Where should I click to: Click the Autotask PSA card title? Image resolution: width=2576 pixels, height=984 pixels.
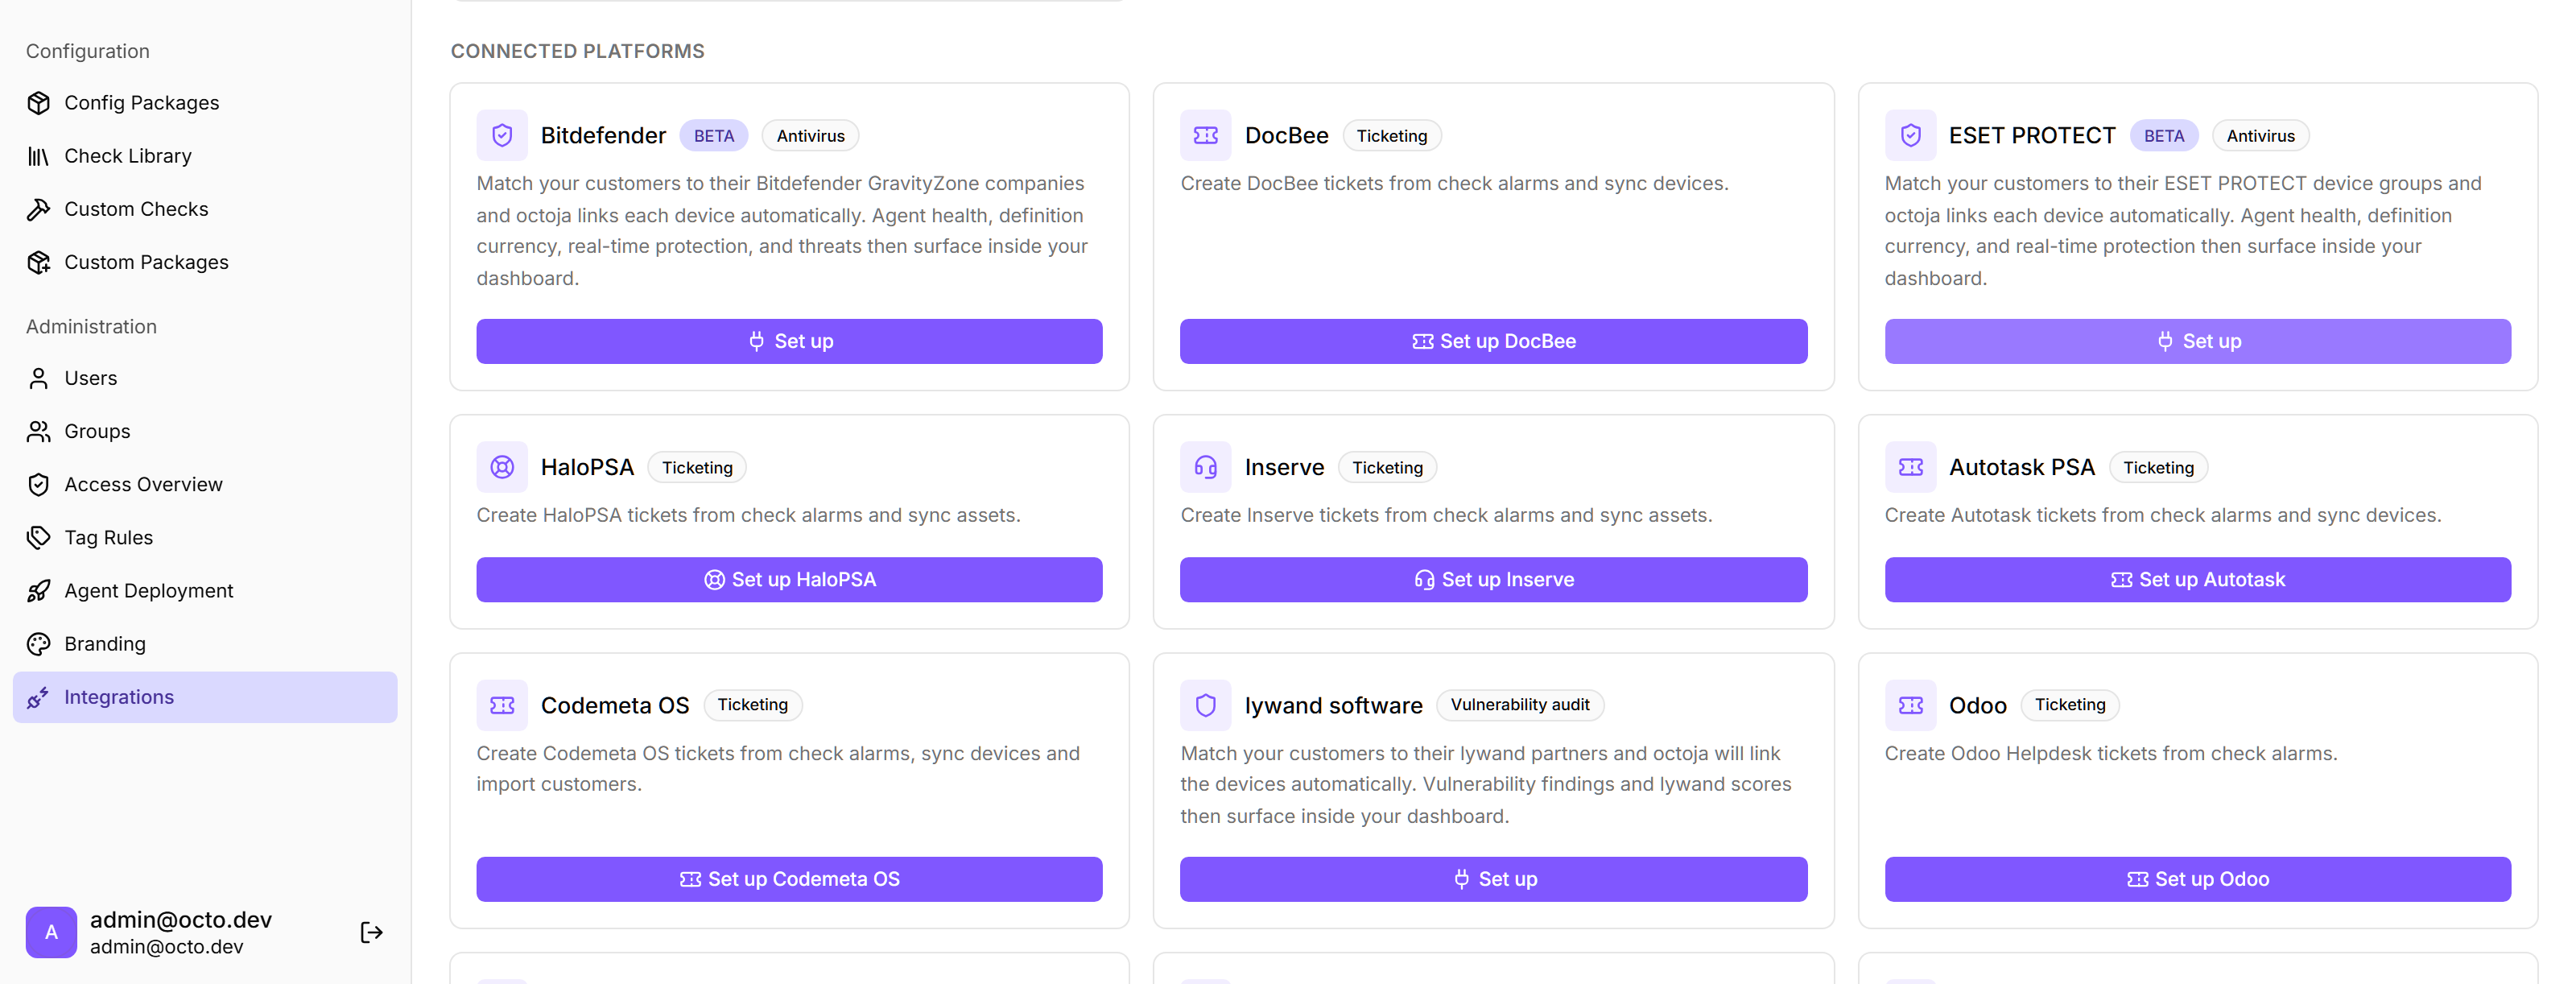point(2021,468)
